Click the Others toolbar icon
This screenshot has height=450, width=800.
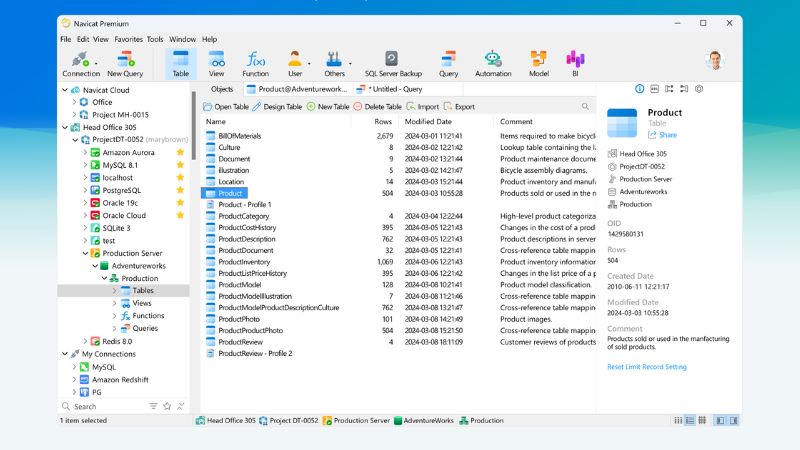pyautogui.click(x=334, y=64)
